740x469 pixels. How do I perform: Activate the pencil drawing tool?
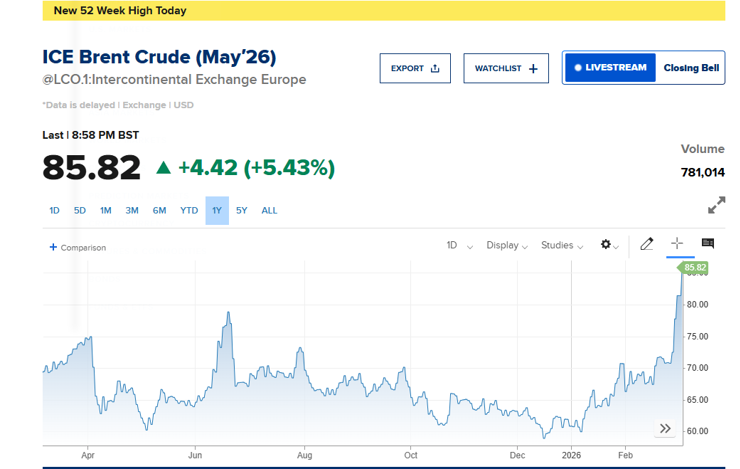(647, 244)
